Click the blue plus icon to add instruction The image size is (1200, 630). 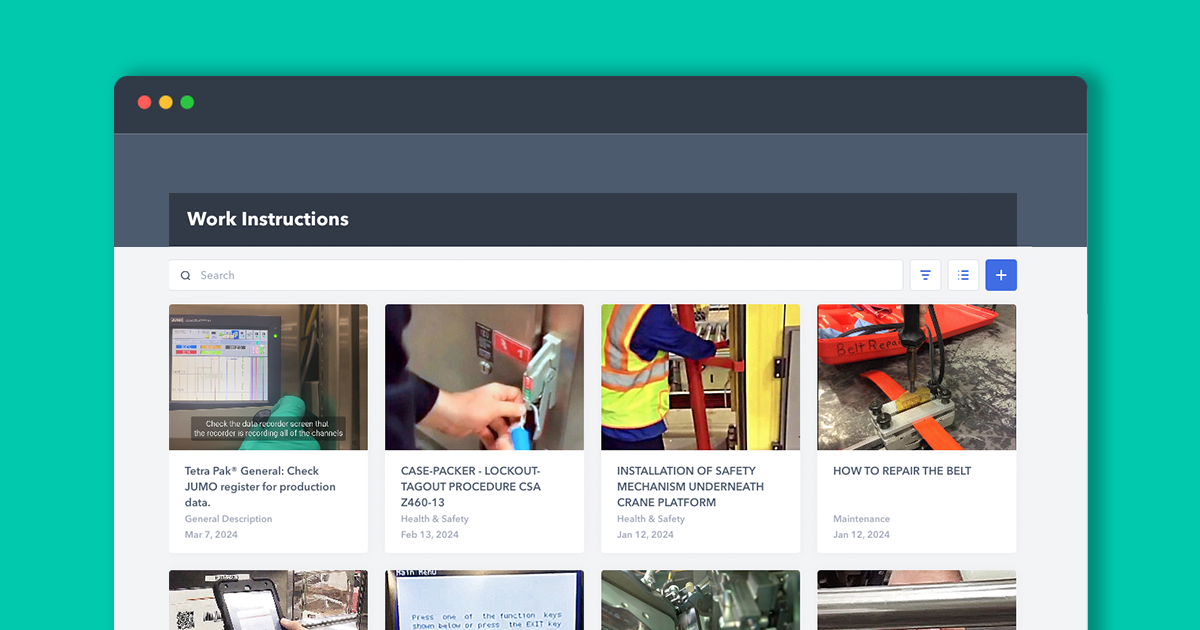[1001, 274]
